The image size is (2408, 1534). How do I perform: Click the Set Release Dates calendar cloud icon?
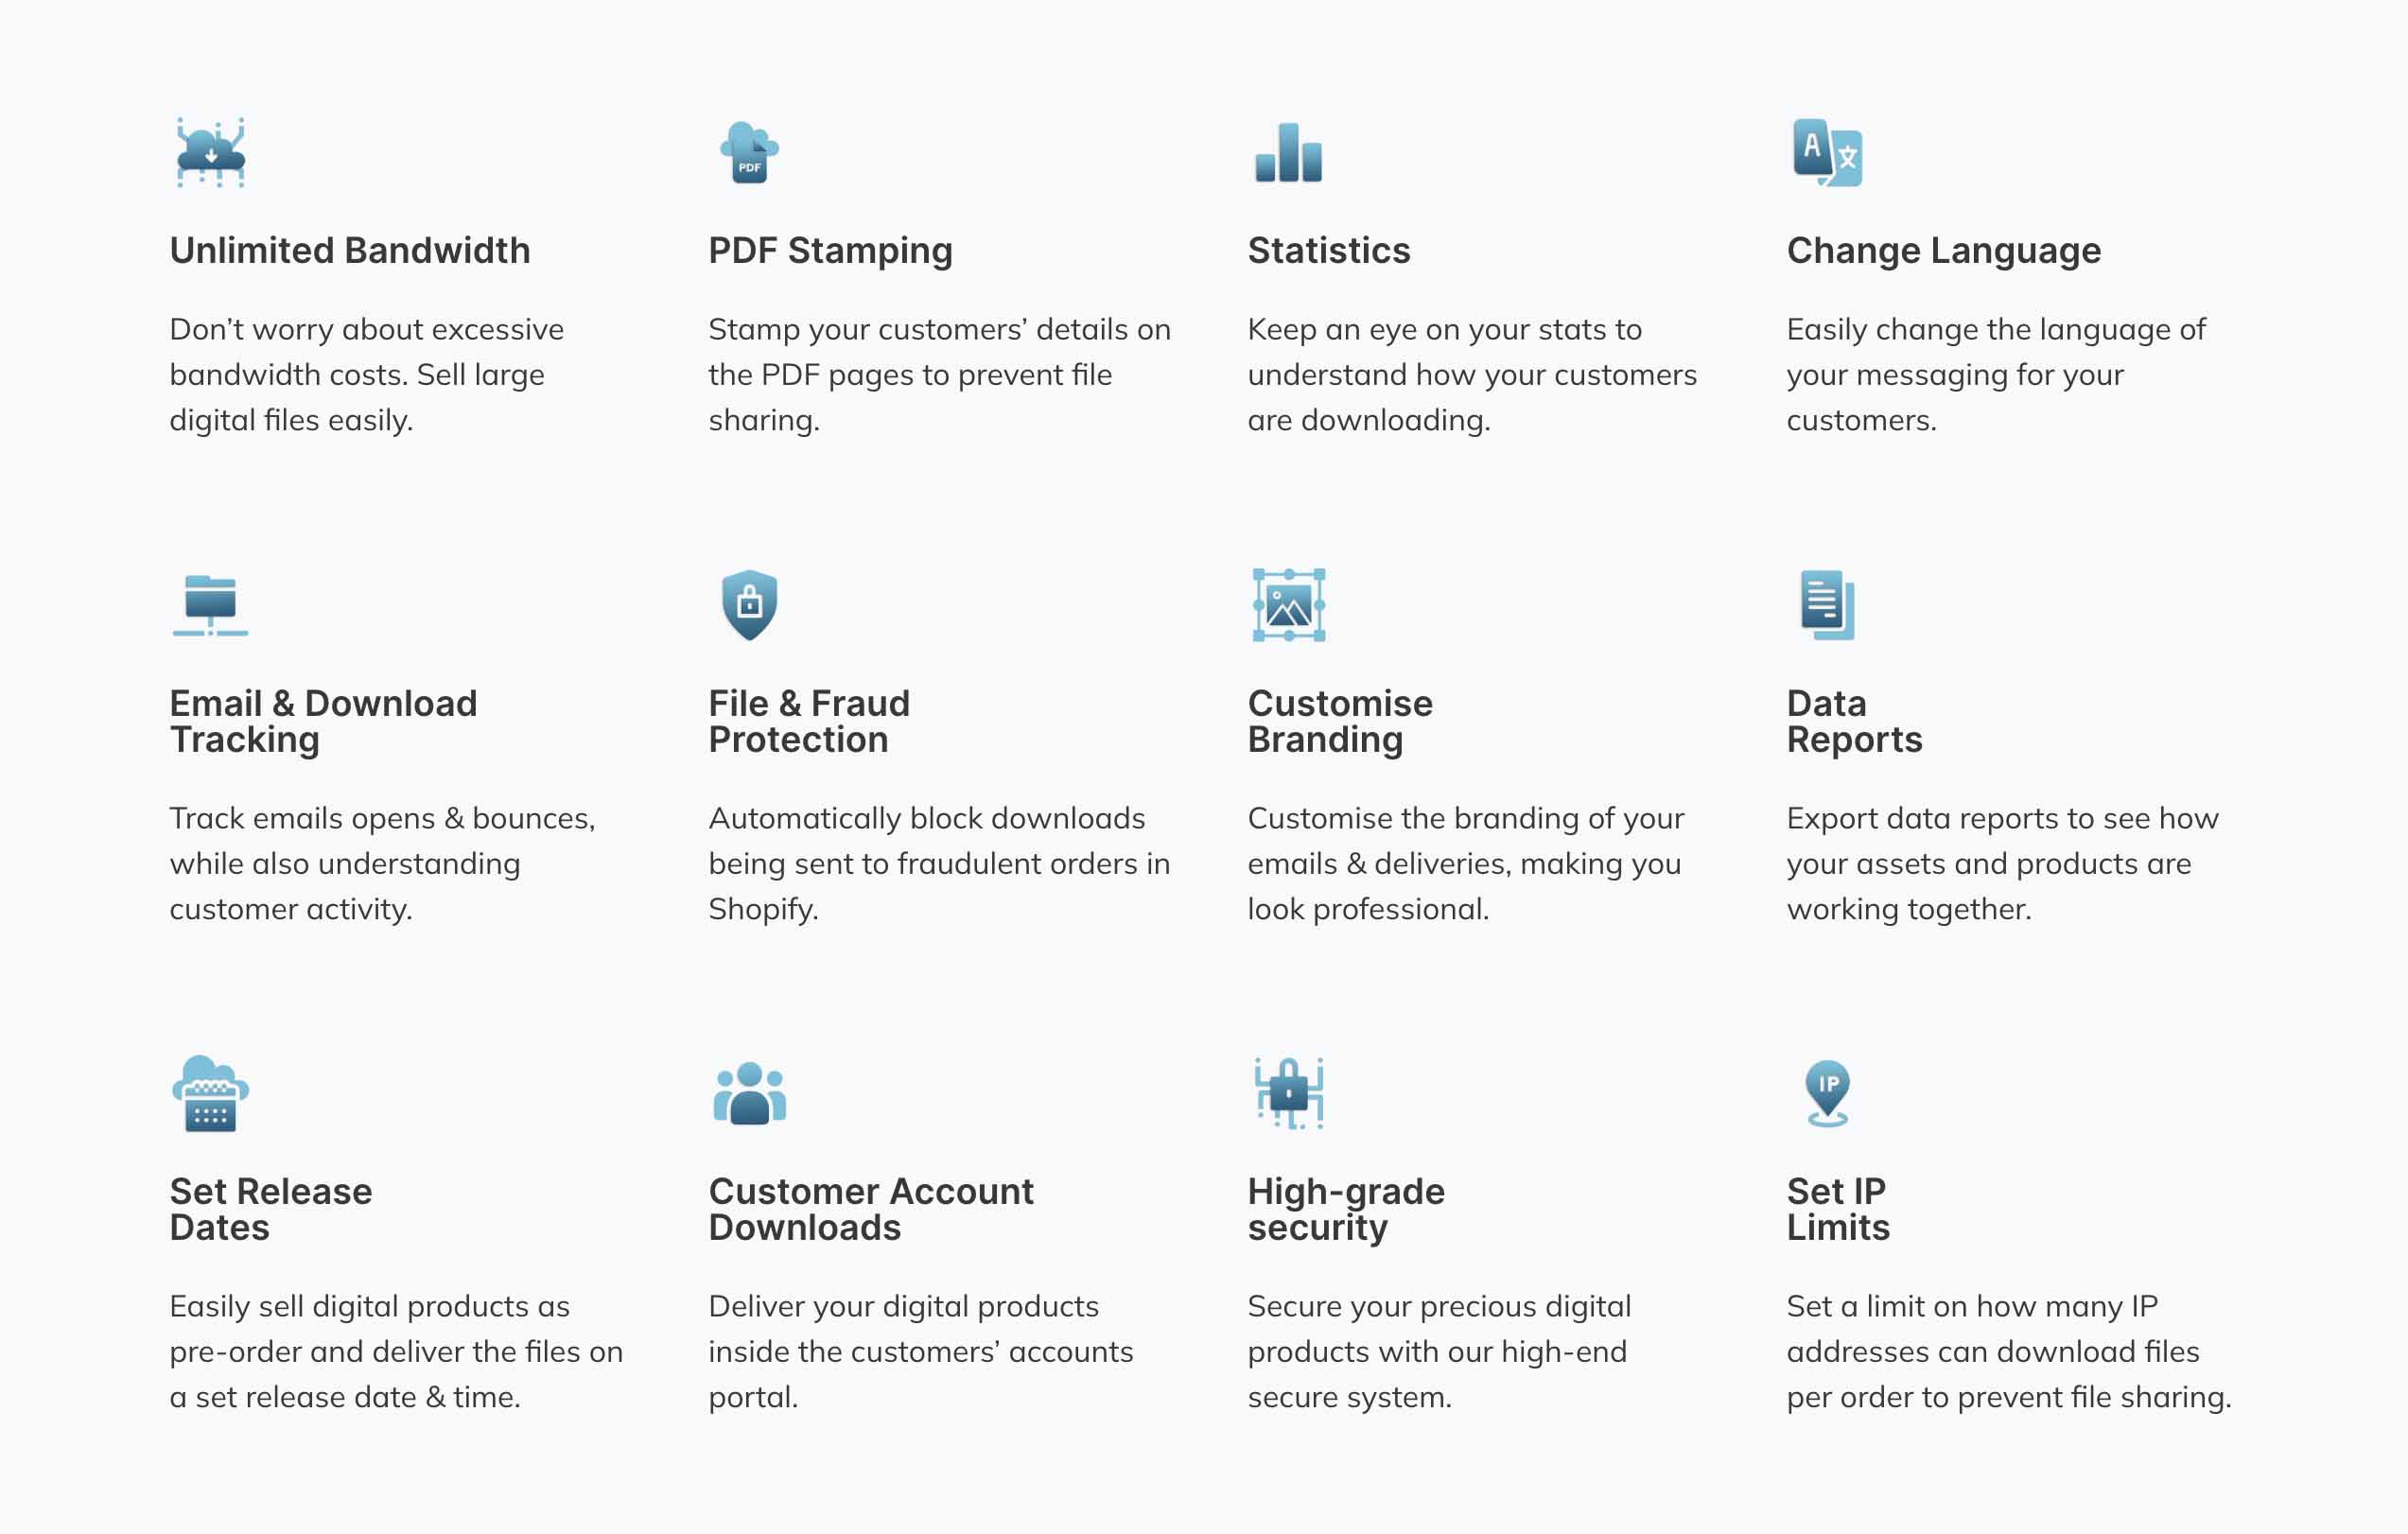pyautogui.click(x=210, y=1093)
